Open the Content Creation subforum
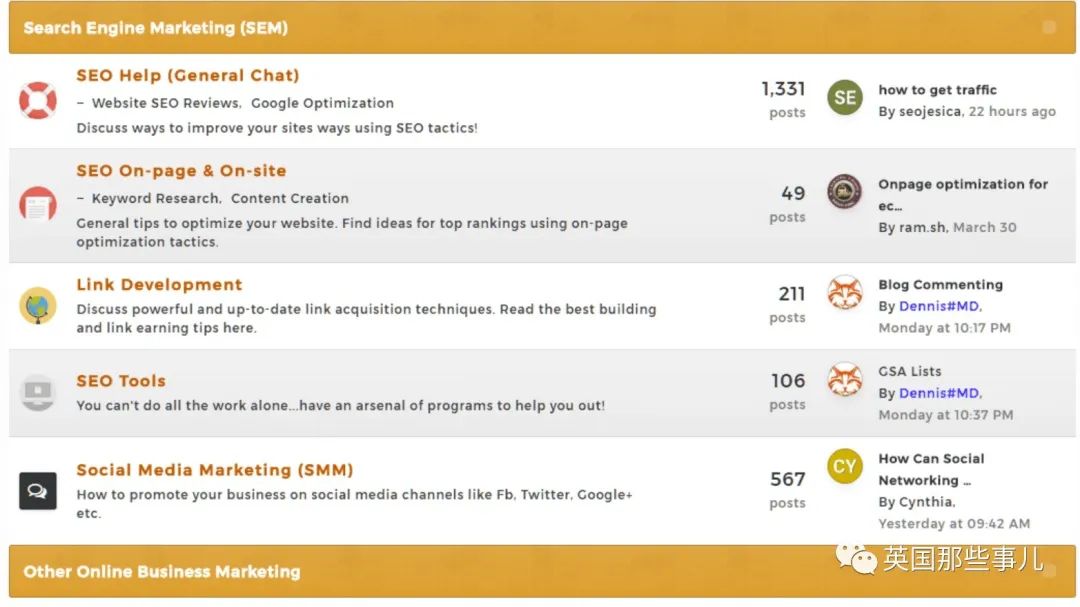This screenshot has width=1080, height=607. (x=290, y=198)
